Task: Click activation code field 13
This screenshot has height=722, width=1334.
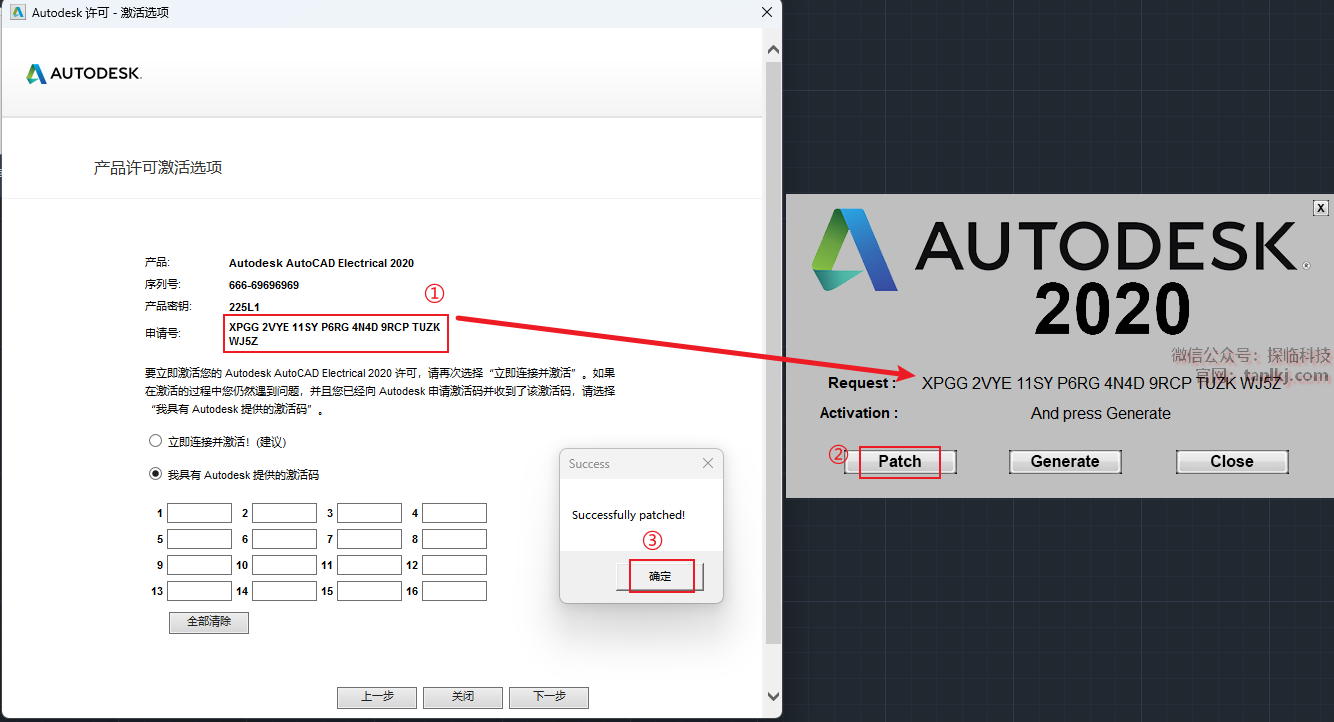Action: coord(199,591)
